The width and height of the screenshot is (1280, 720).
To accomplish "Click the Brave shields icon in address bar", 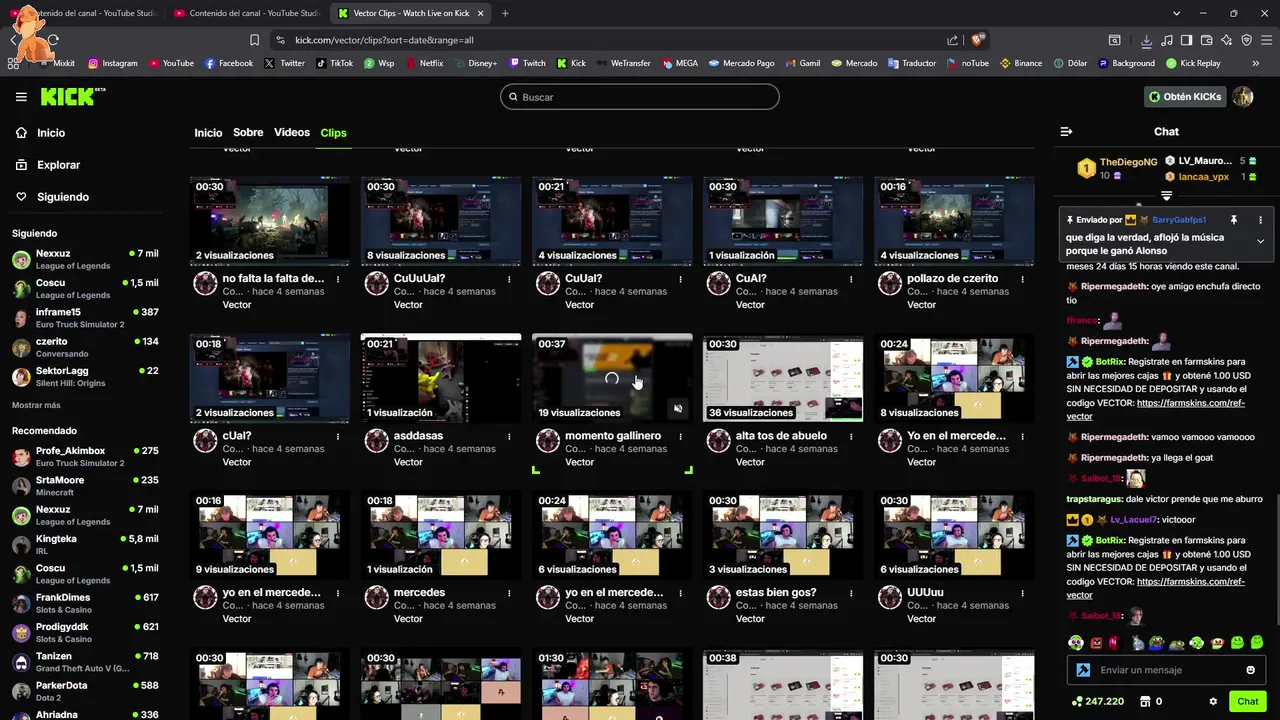I will coord(977,40).
